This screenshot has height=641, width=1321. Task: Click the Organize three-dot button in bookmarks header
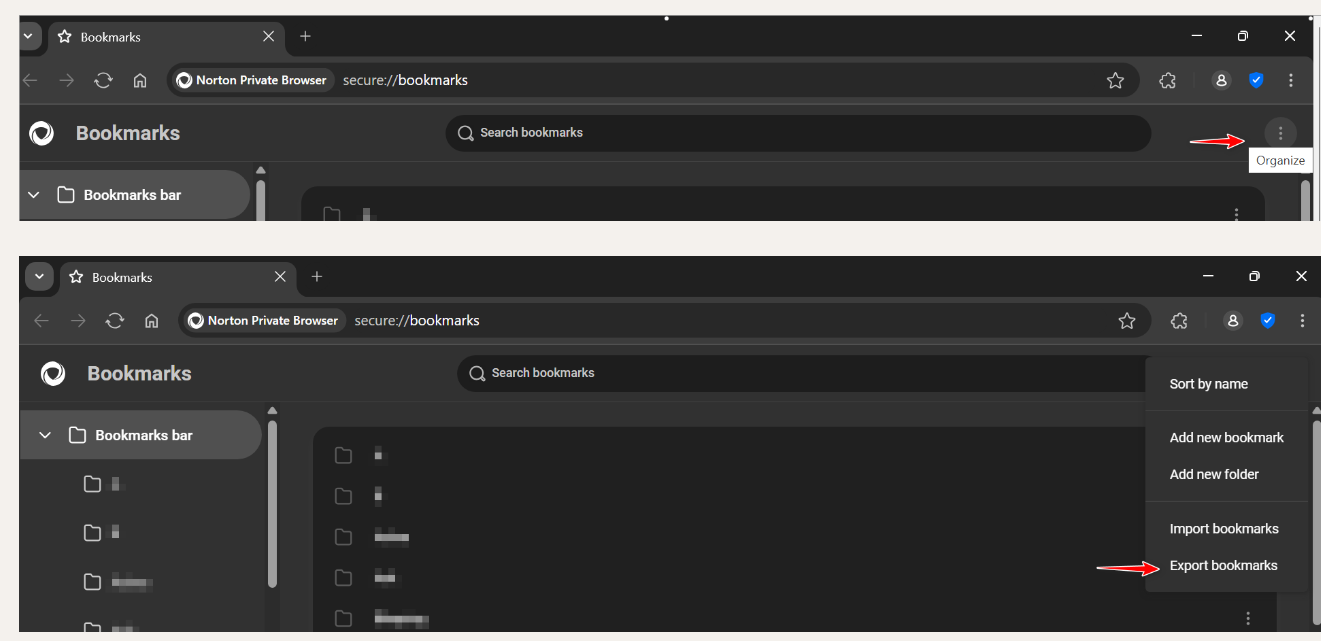tap(1280, 133)
